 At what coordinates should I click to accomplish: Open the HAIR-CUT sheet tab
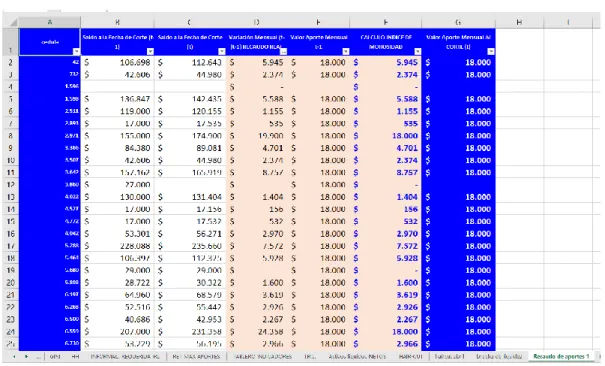pyautogui.click(x=411, y=356)
